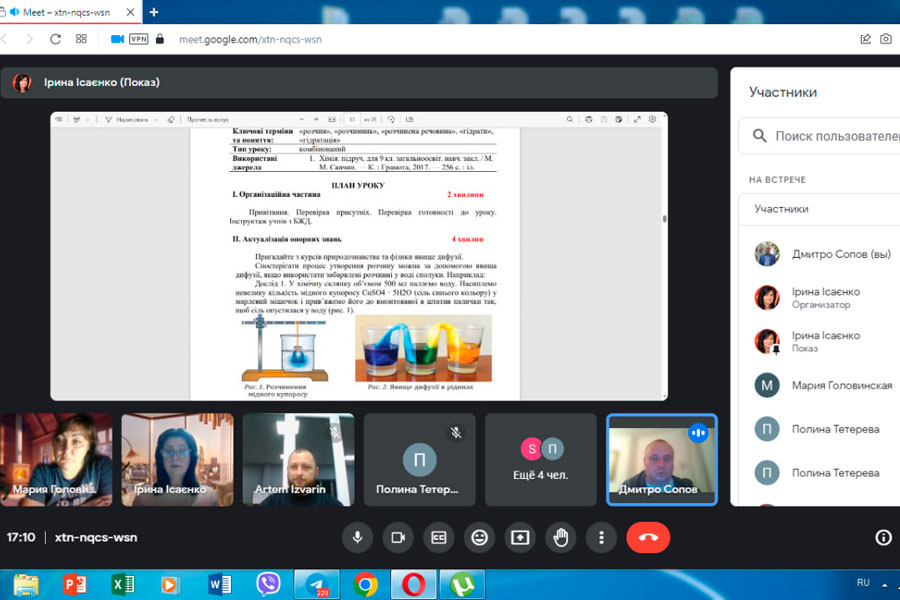Raise hand in the meeting
The width and height of the screenshot is (900, 600).
(561, 537)
